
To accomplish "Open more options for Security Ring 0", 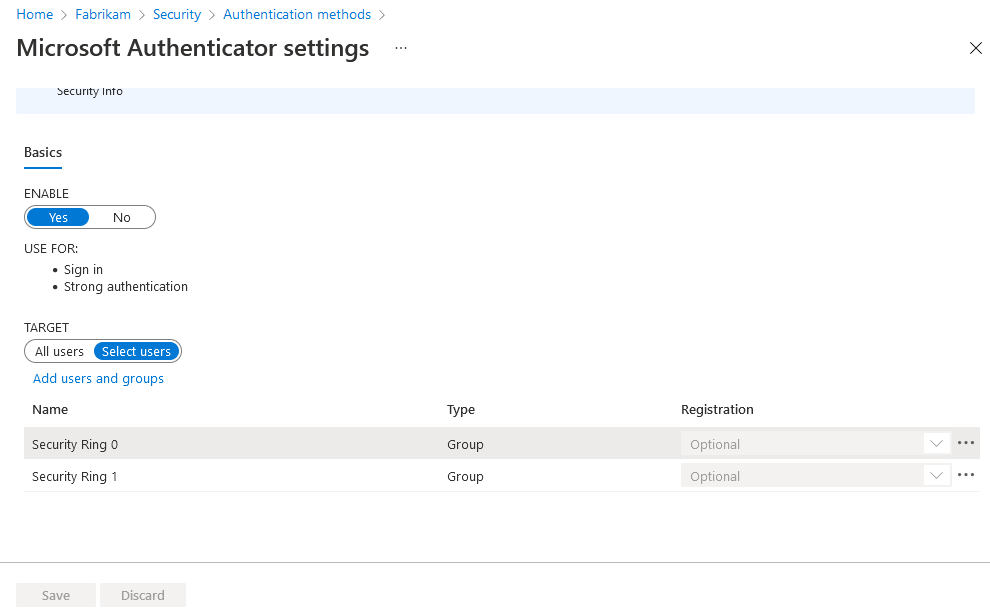I will [x=965, y=443].
